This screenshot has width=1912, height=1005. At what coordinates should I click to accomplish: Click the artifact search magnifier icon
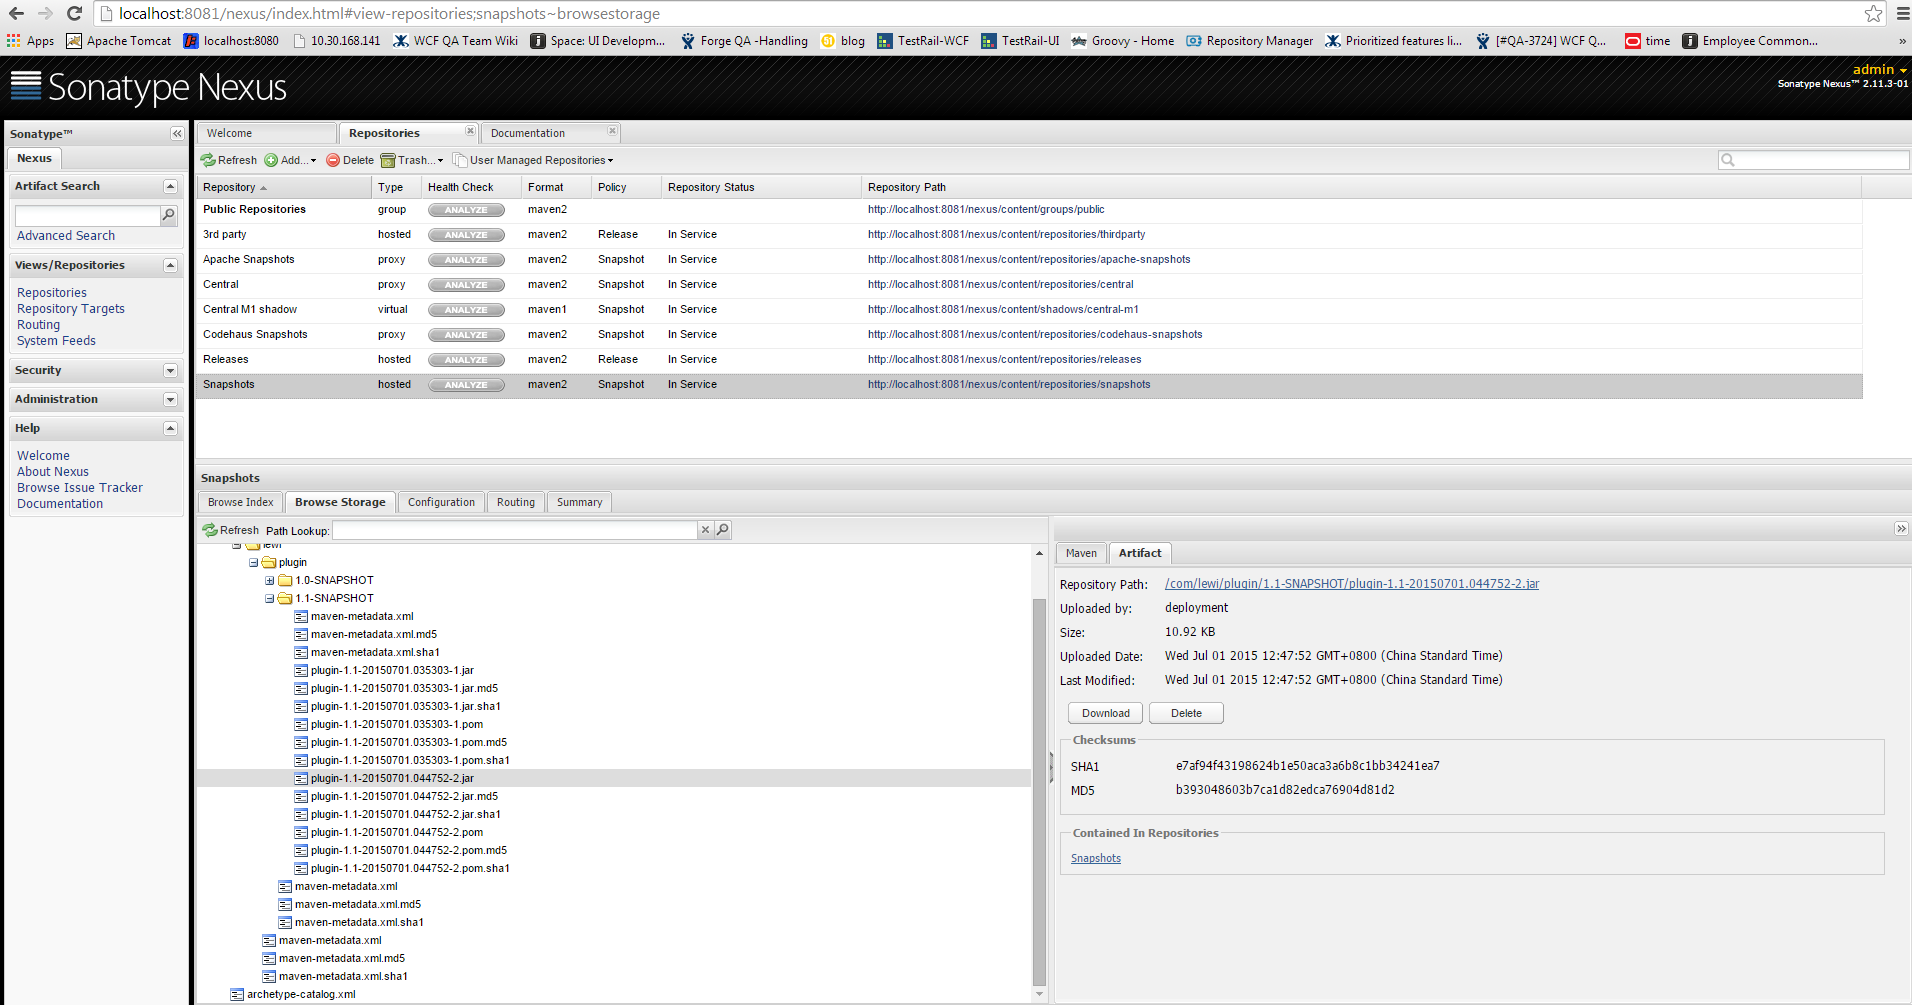(169, 215)
